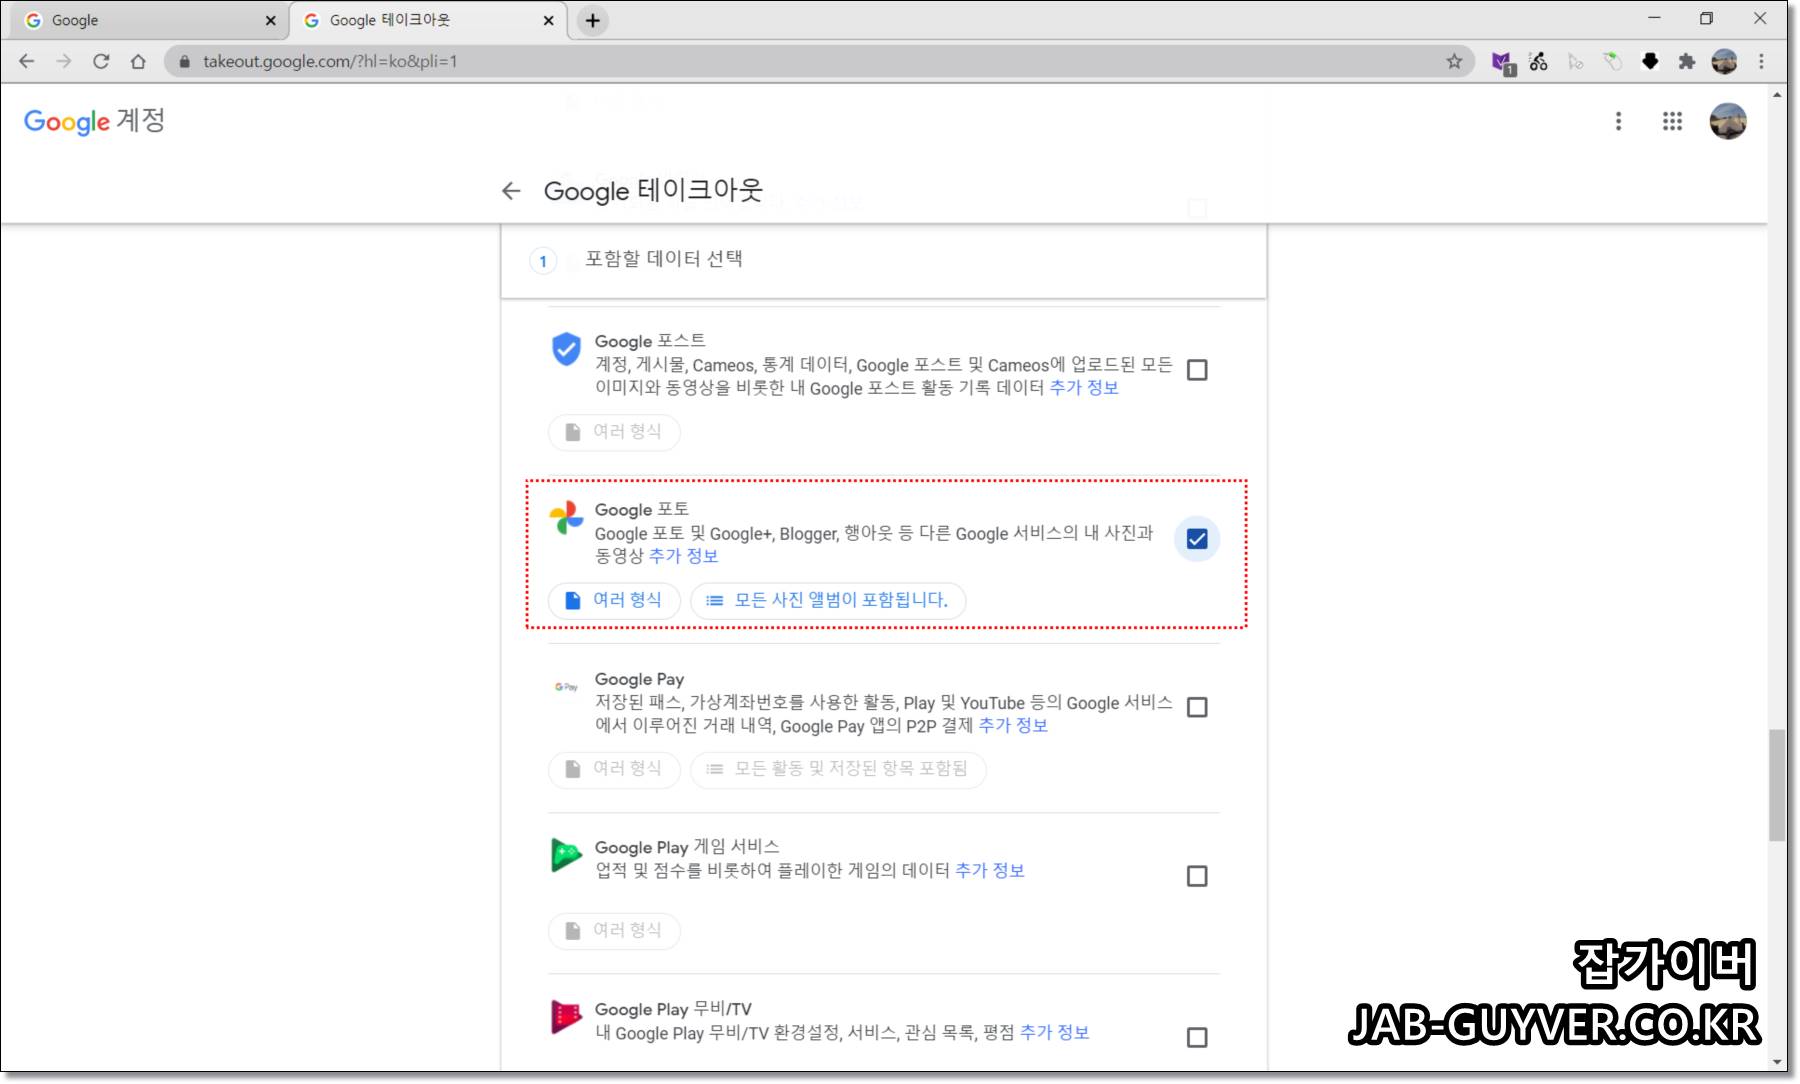The width and height of the screenshot is (1800, 1084).
Task: Open Google account options three-dot menu
Action: 1618,121
